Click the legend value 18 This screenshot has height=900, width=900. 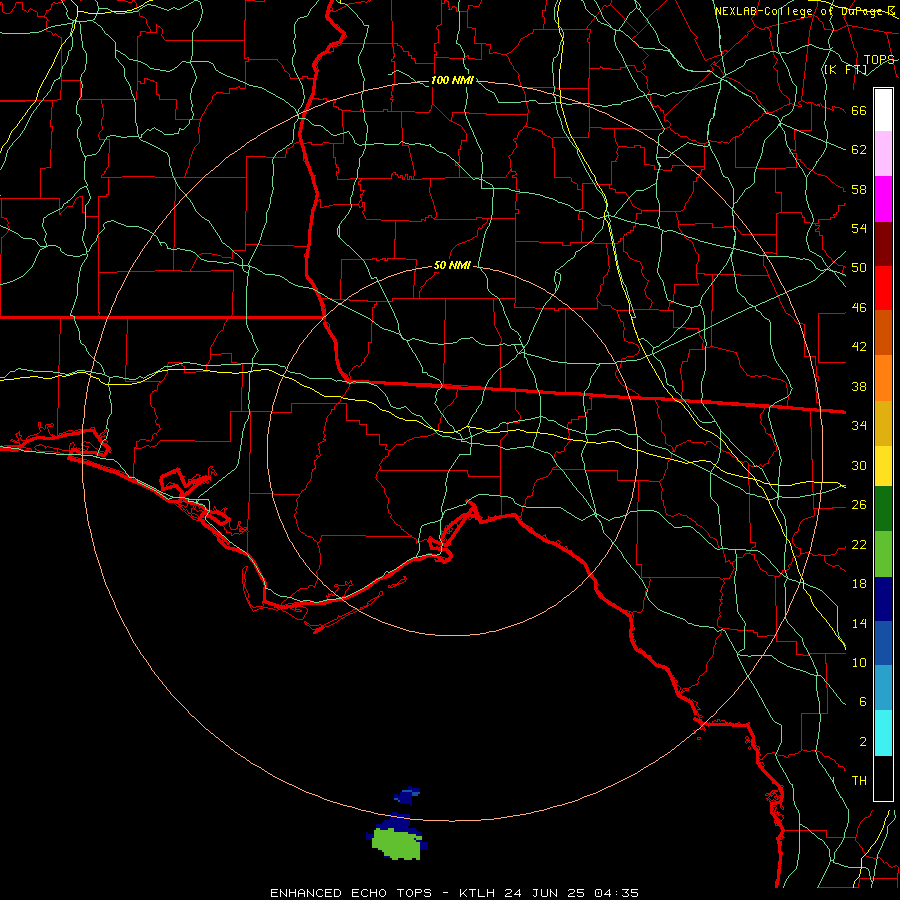(x=859, y=584)
